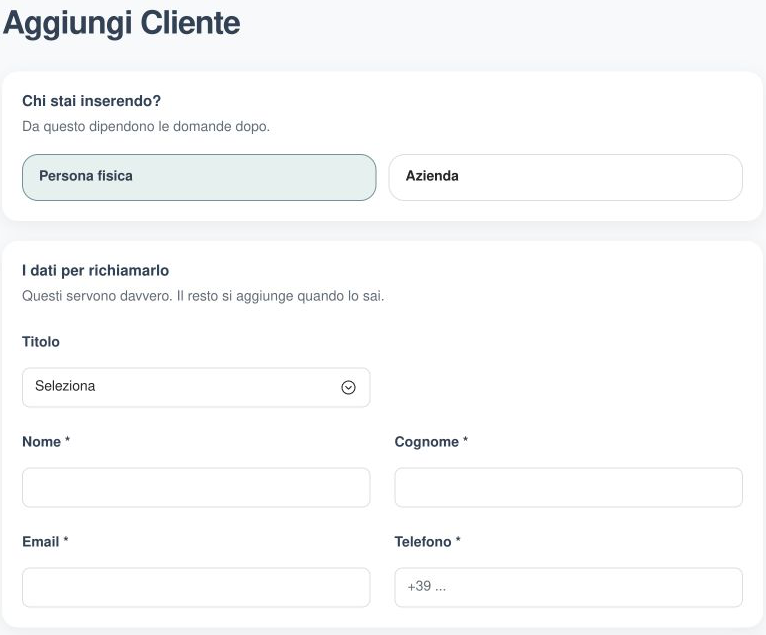The width and height of the screenshot is (766, 635).
Task: Focus the Cognome input field
Action: tap(569, 487)
